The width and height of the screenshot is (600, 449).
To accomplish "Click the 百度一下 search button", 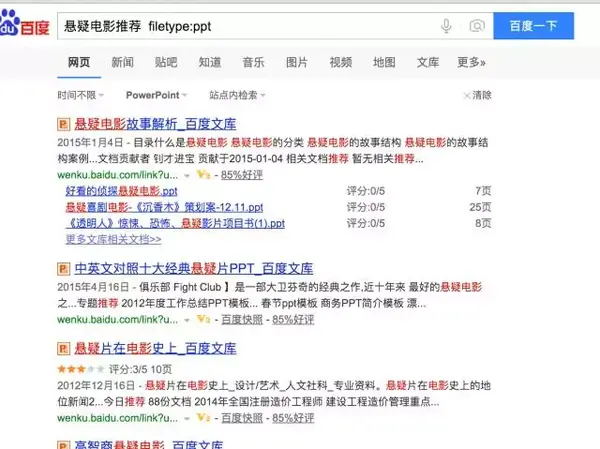I will click(533, 26).
